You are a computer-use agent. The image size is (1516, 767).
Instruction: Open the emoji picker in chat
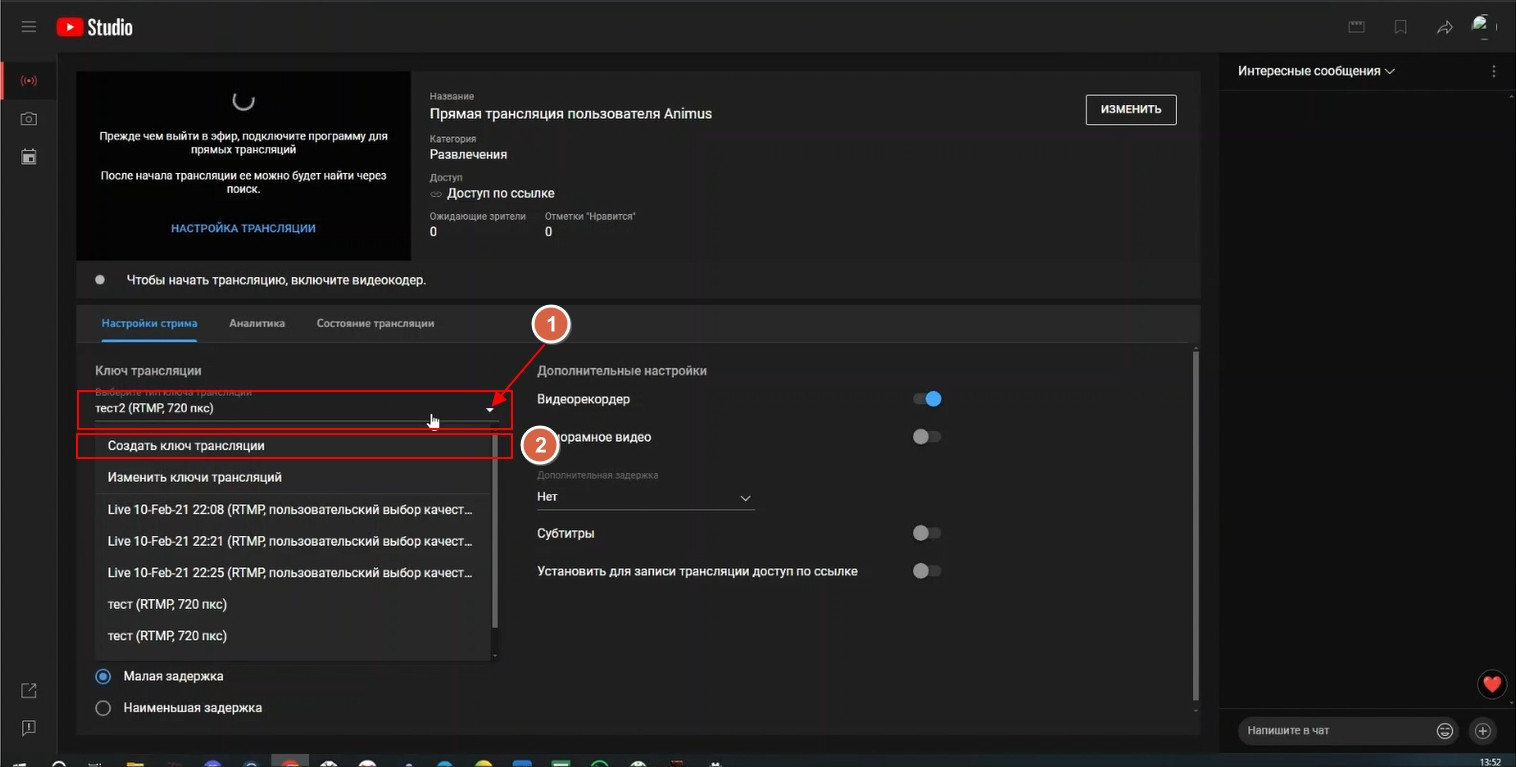click(1445, 731)
